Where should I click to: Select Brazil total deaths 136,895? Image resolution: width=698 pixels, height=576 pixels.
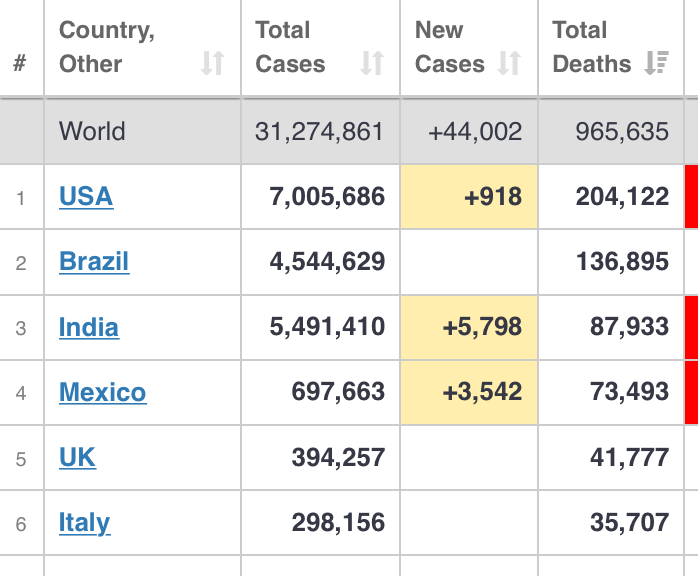coord(622,262)
